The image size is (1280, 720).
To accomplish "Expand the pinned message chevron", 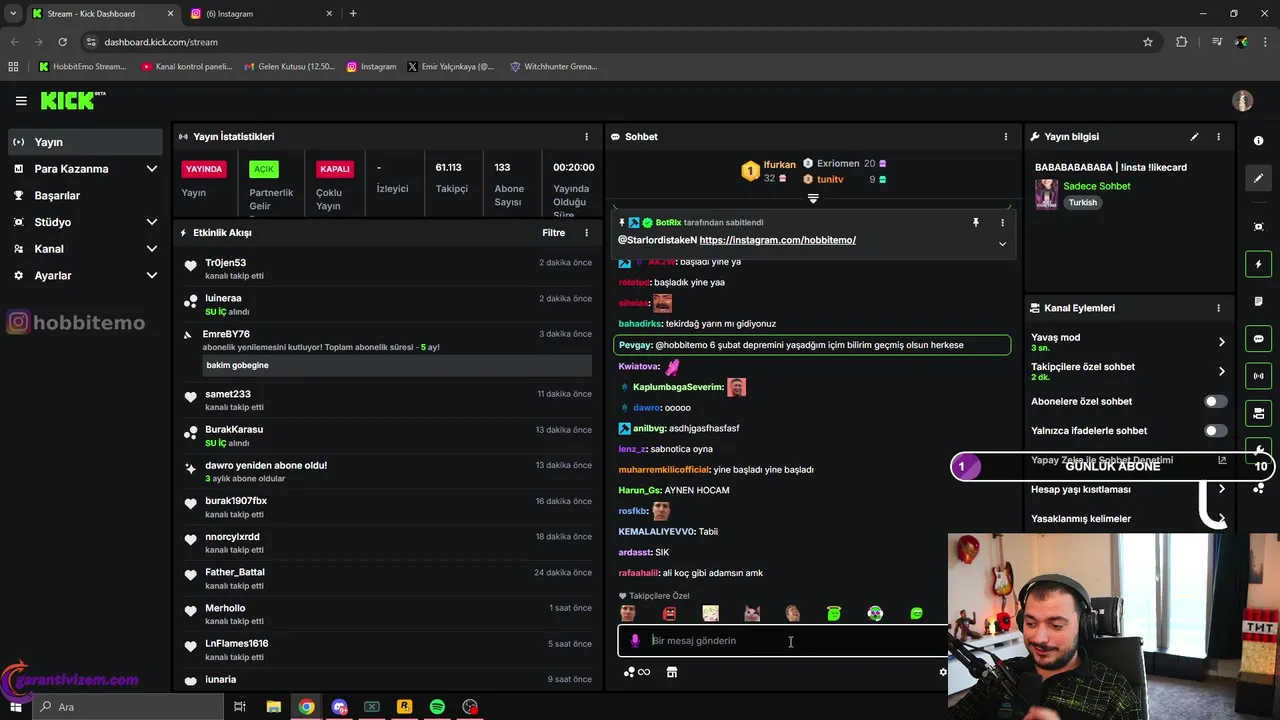I will pyautogui.click(x=1002, y=243).
